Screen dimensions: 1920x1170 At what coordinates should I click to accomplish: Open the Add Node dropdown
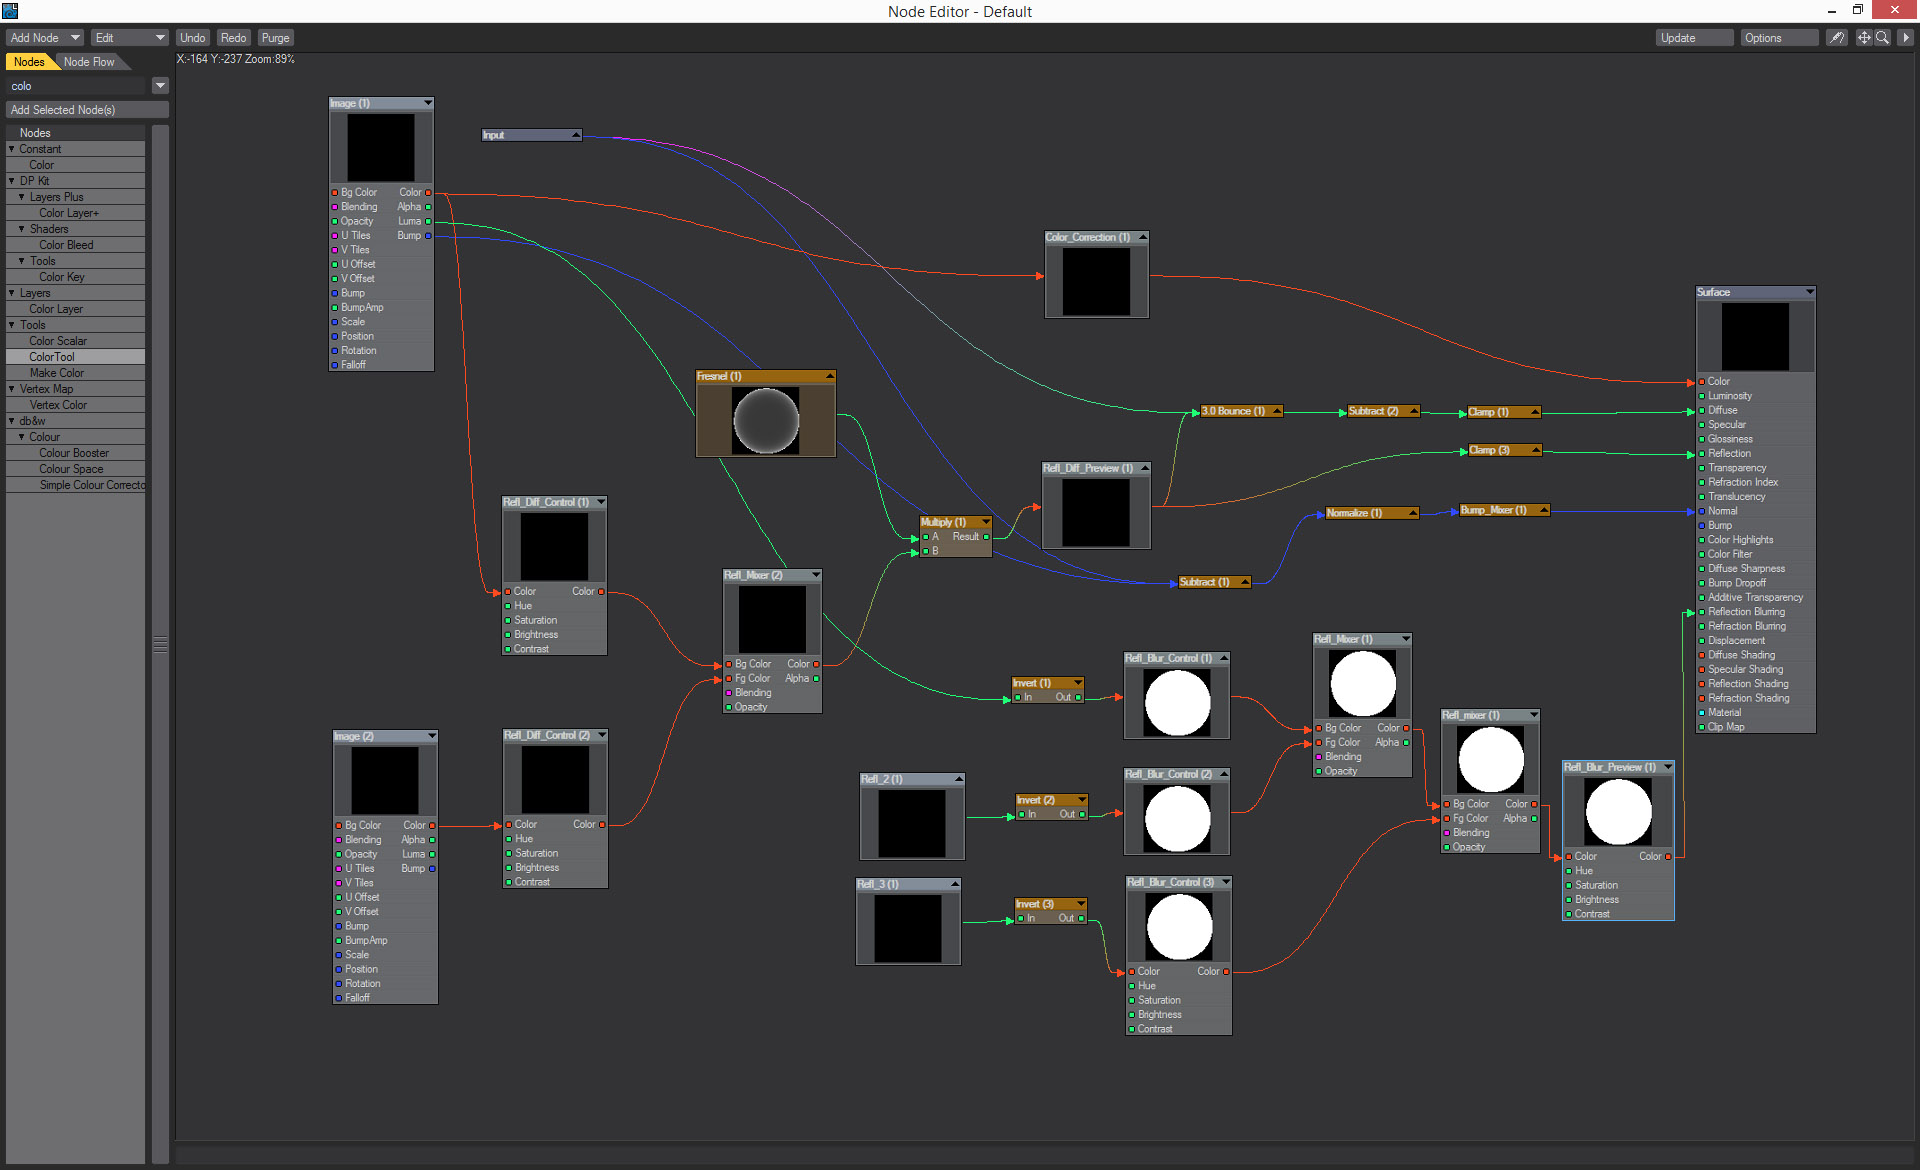coord(45,38)
